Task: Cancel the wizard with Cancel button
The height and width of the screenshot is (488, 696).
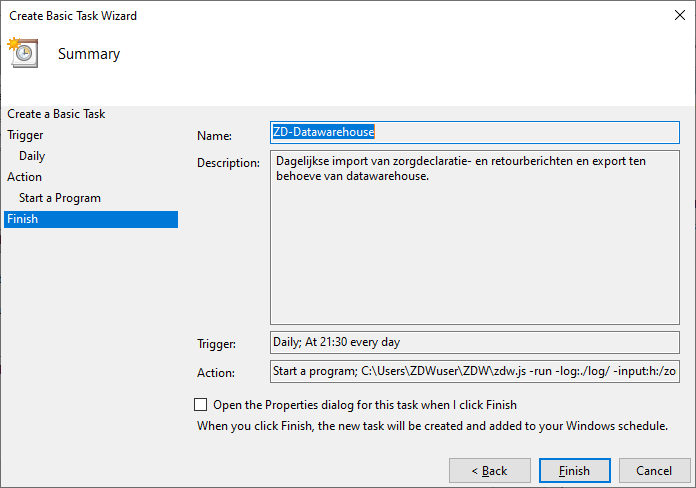Action: tap(655, 470)
